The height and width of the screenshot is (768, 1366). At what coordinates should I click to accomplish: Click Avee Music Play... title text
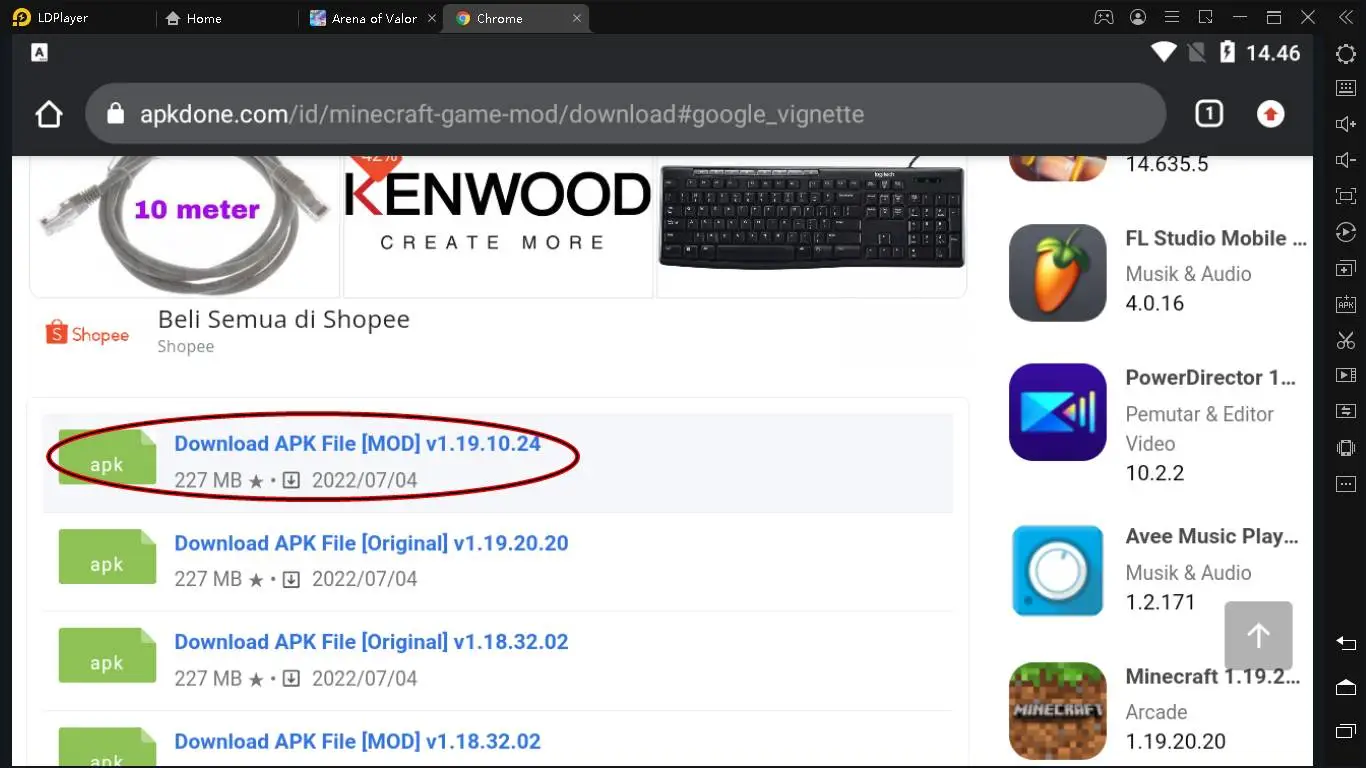coord(1212,536)
